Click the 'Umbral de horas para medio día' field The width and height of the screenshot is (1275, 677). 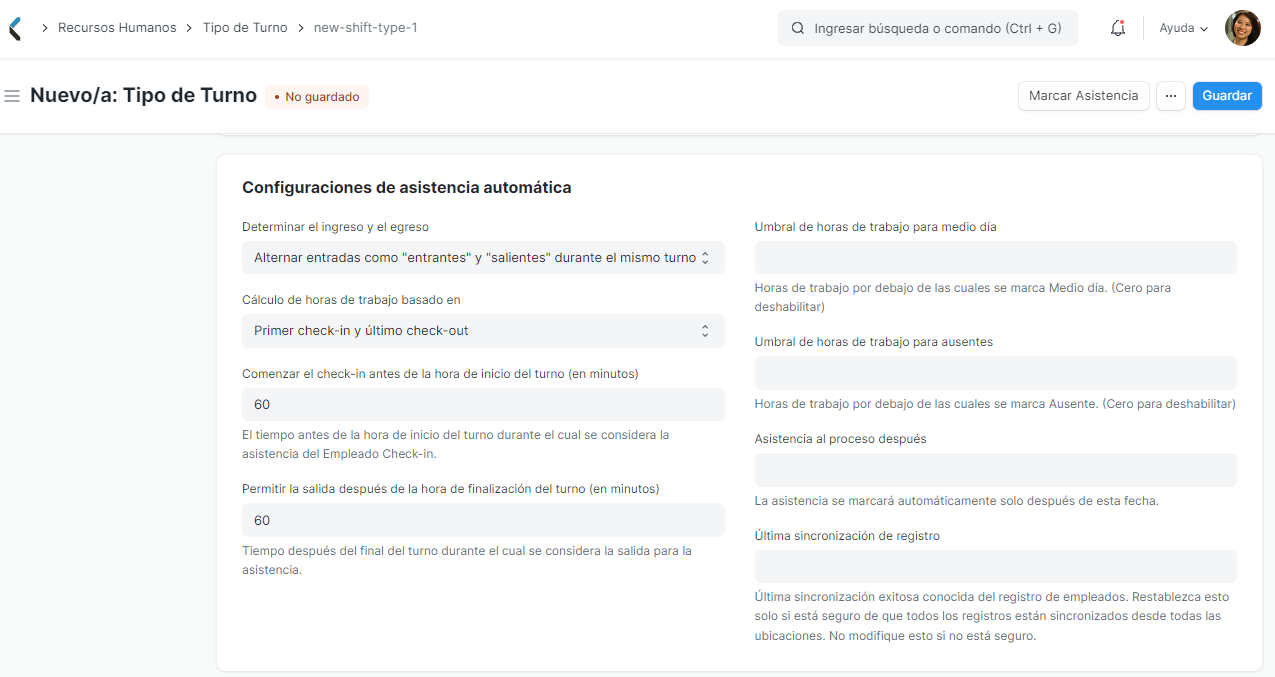tap(995, 257)
